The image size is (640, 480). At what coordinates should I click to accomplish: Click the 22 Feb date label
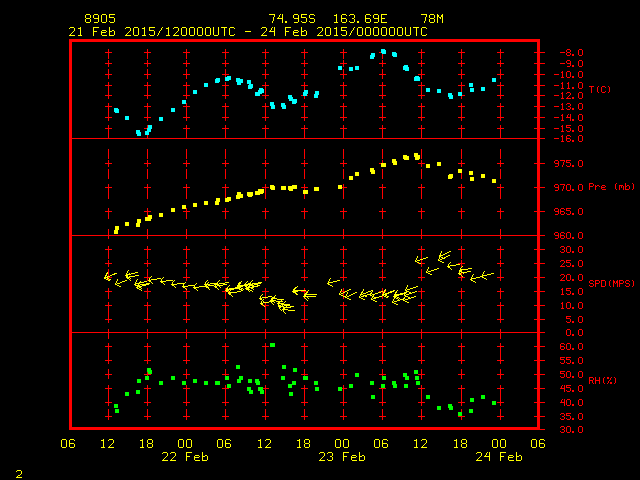click(185, 457)
